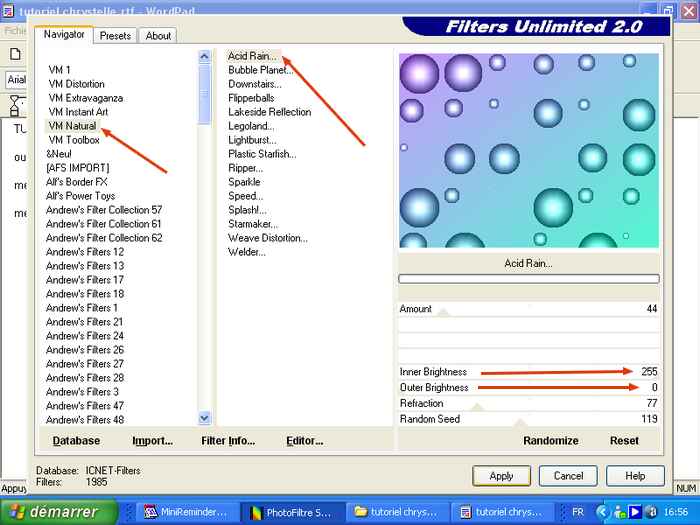Choose the Plastic Starfish filter
700x525 pixels.
tap(262, 154)
